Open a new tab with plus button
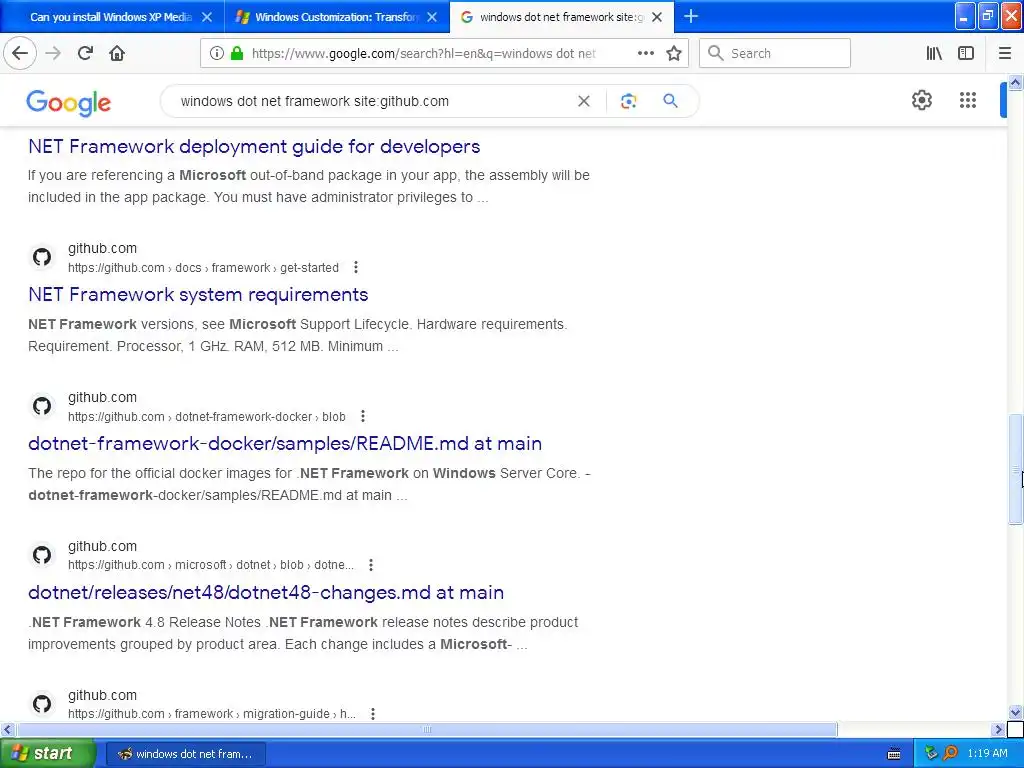Image resolution: width=1024 pixels, height=768 pixels. 691,16
